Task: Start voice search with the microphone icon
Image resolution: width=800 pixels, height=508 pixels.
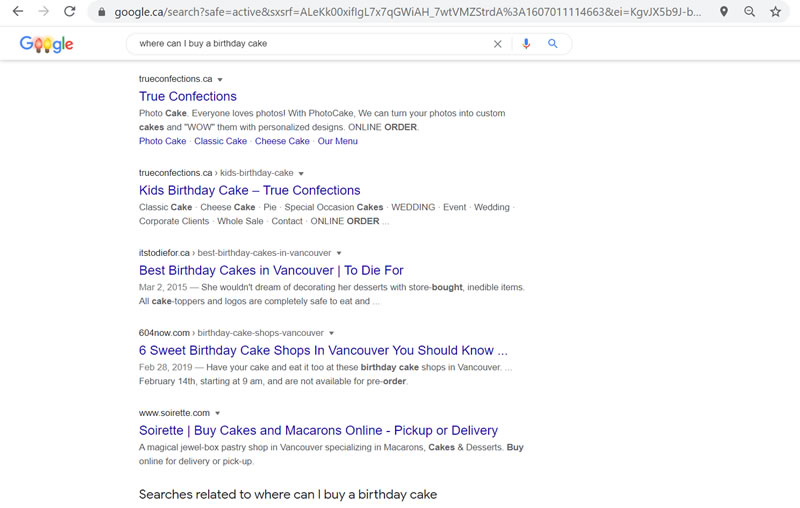Action: pos(526,44)
